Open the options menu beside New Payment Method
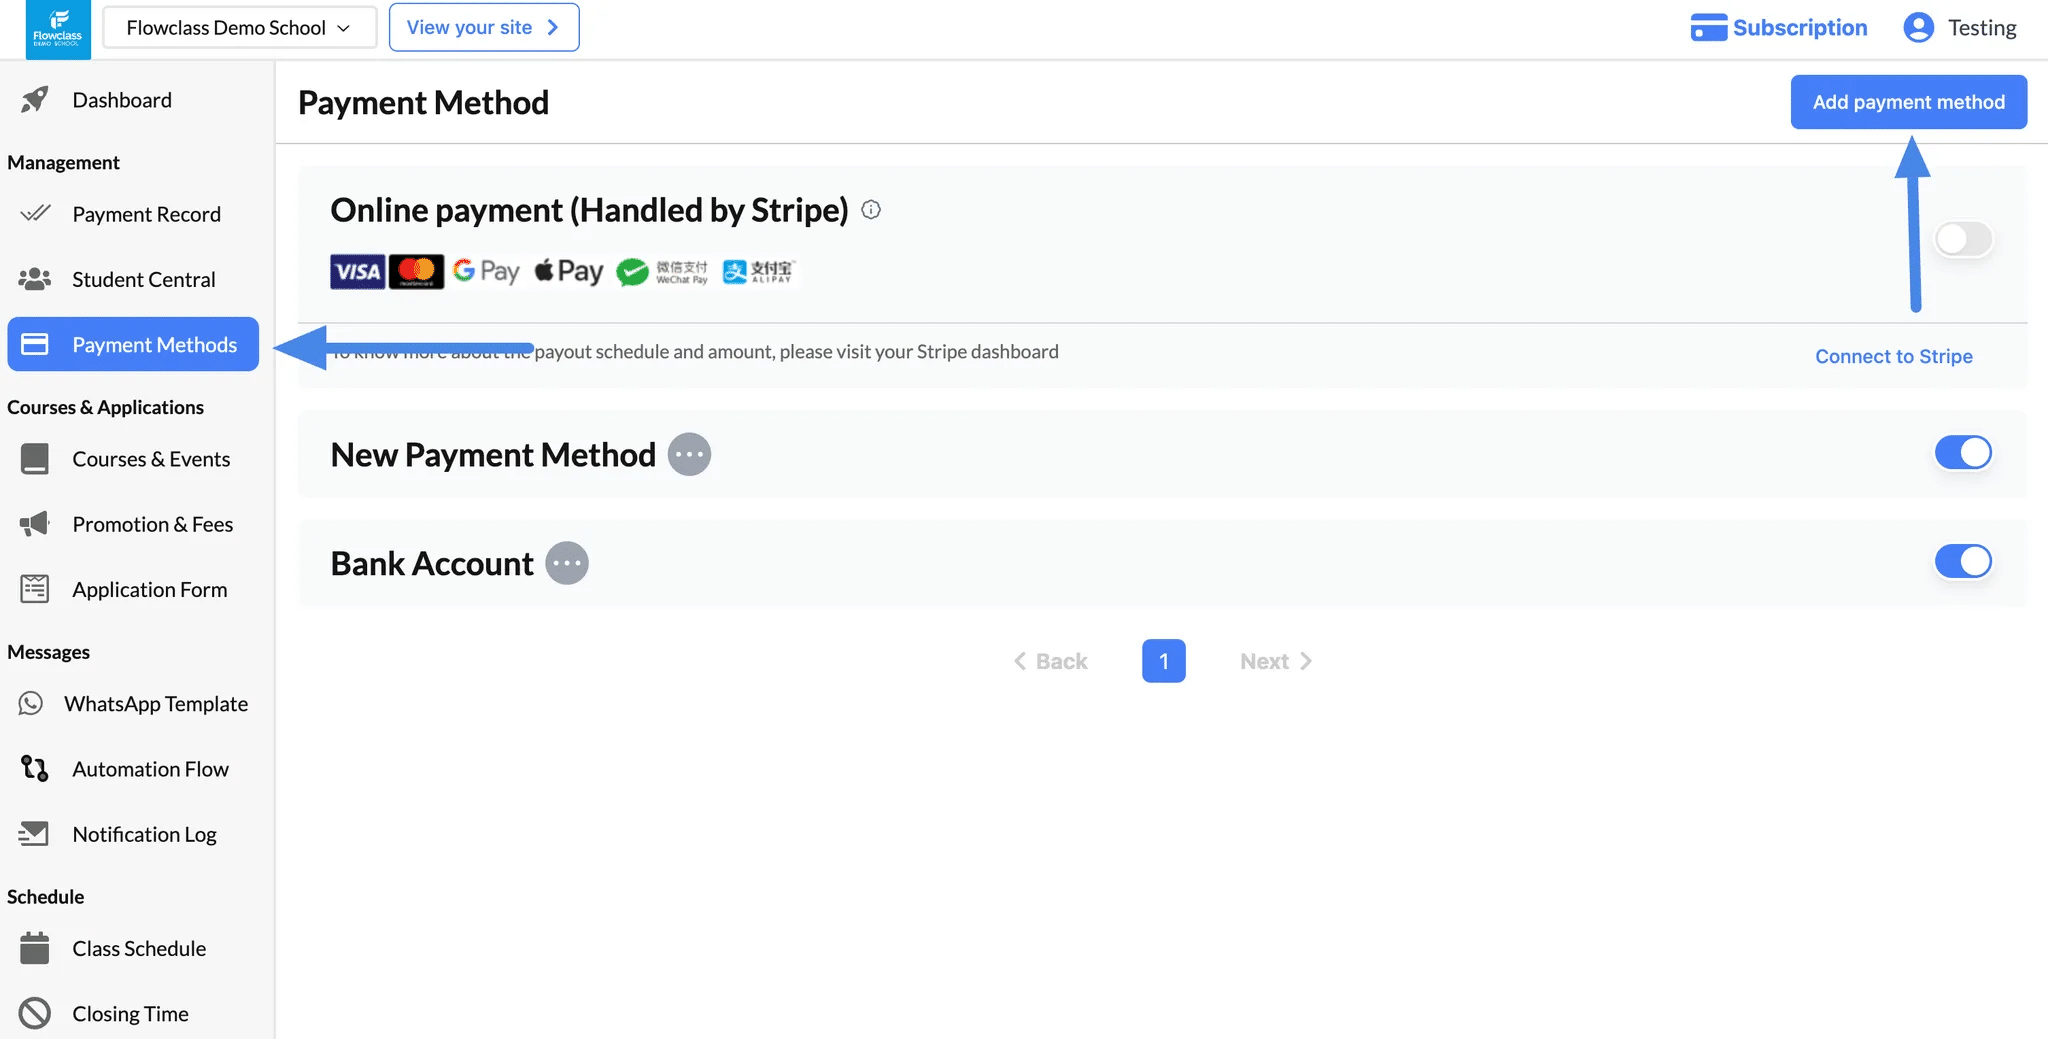The image size is (2048, 1039). click(x=688, y=453)
